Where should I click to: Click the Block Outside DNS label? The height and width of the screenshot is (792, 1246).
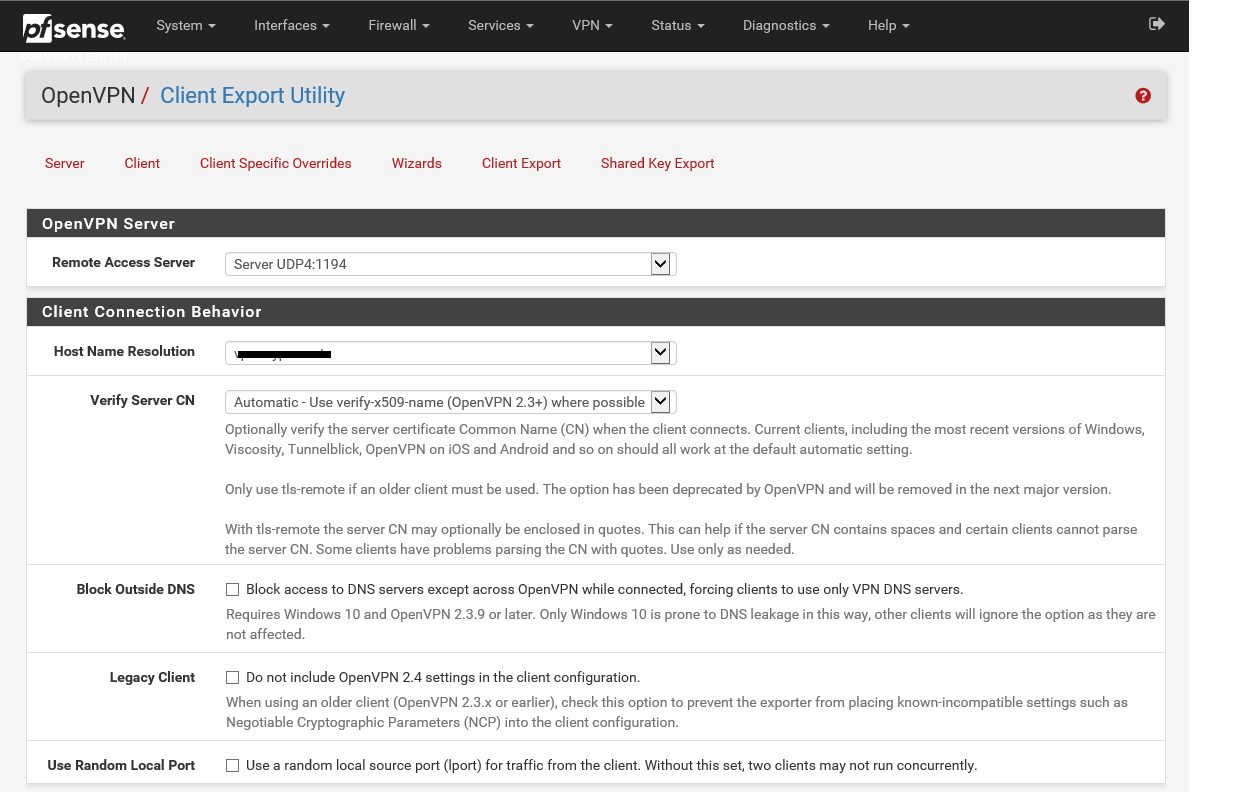(135, 589)
